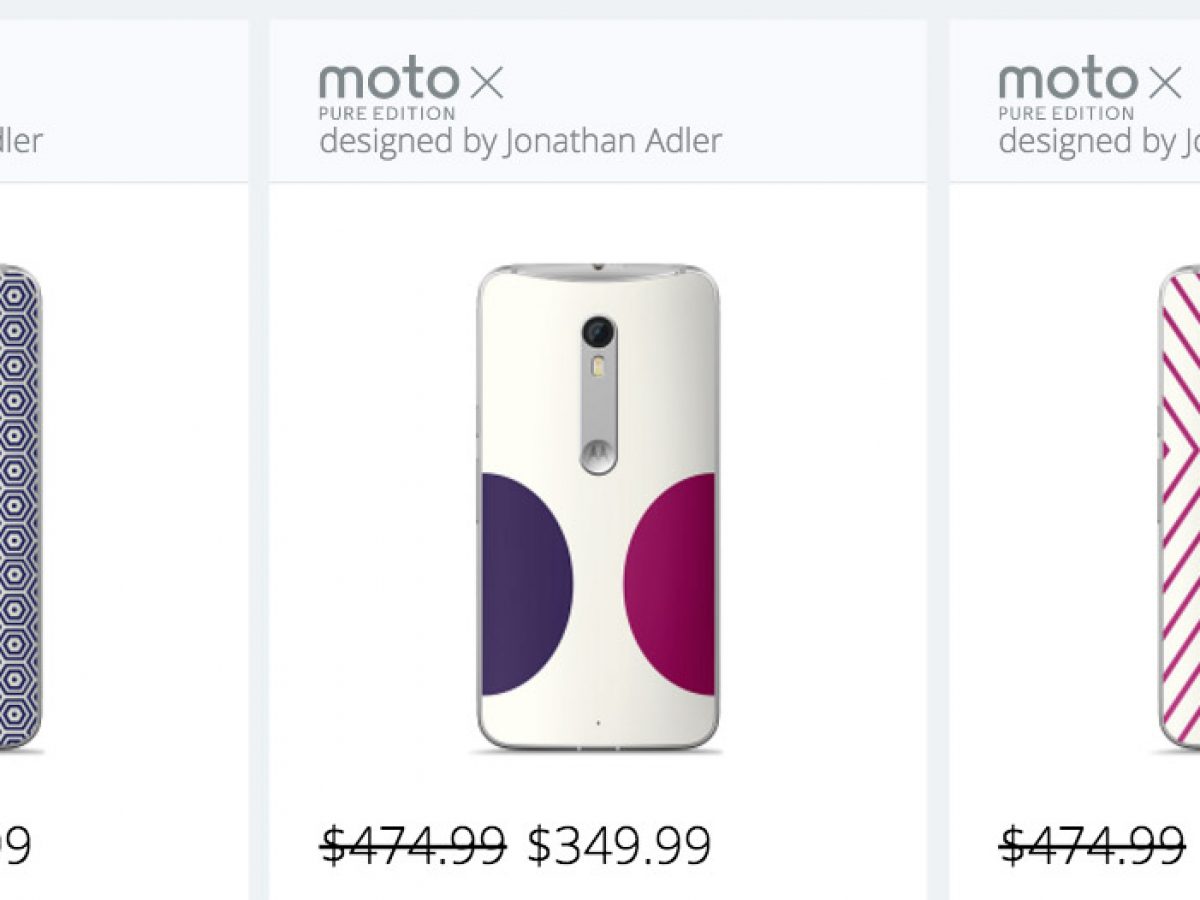The width and height of the screenshot is (1200, 900).
Task: Click the X symbol in the center card logo
Action: click(x=486, y=83)
